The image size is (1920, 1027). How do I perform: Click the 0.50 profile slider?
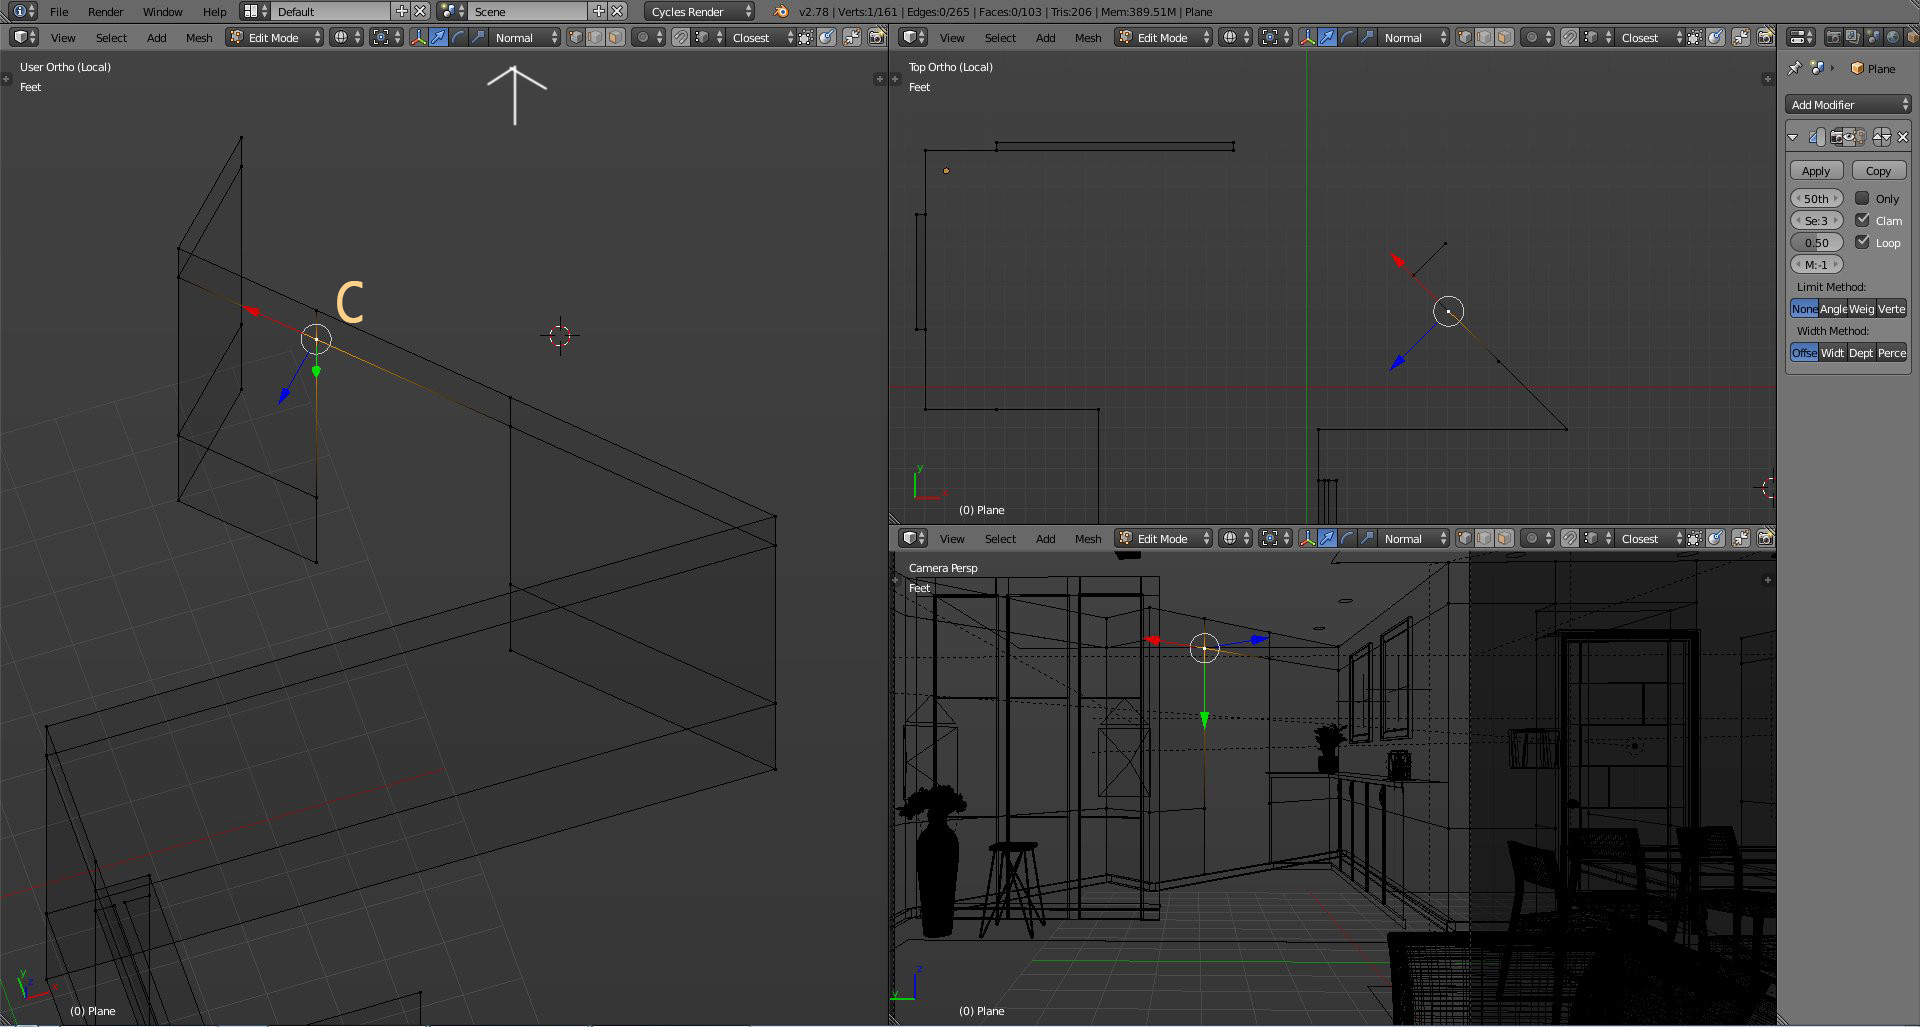coord(1816,243)
